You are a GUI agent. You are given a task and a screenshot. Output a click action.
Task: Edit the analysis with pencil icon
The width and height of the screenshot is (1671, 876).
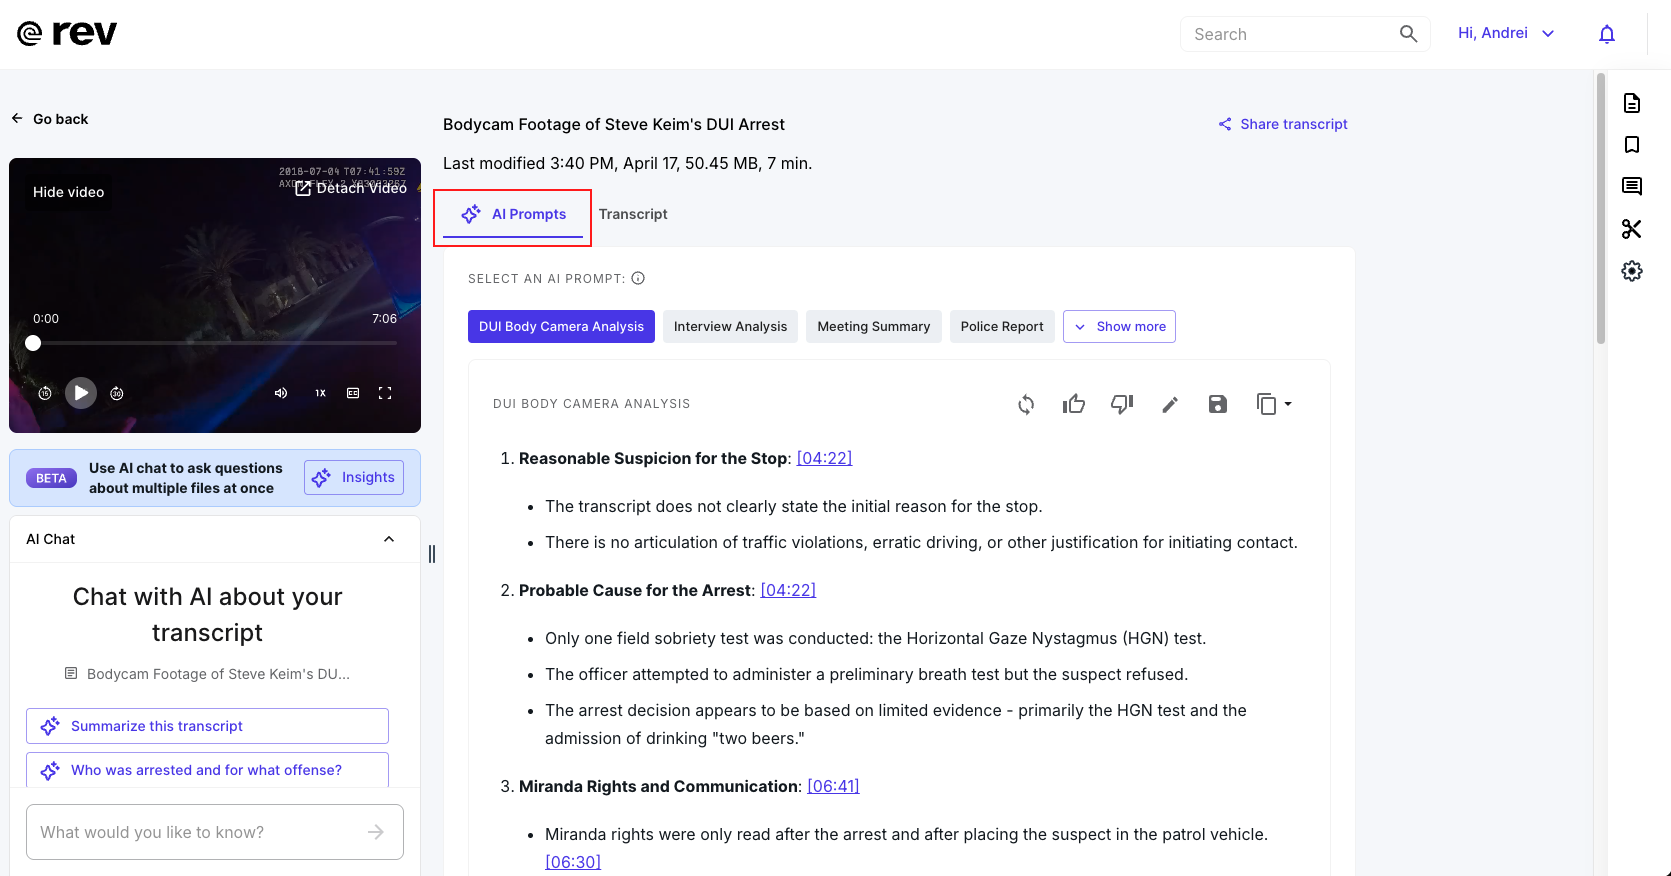click(x=1170, y=404)
